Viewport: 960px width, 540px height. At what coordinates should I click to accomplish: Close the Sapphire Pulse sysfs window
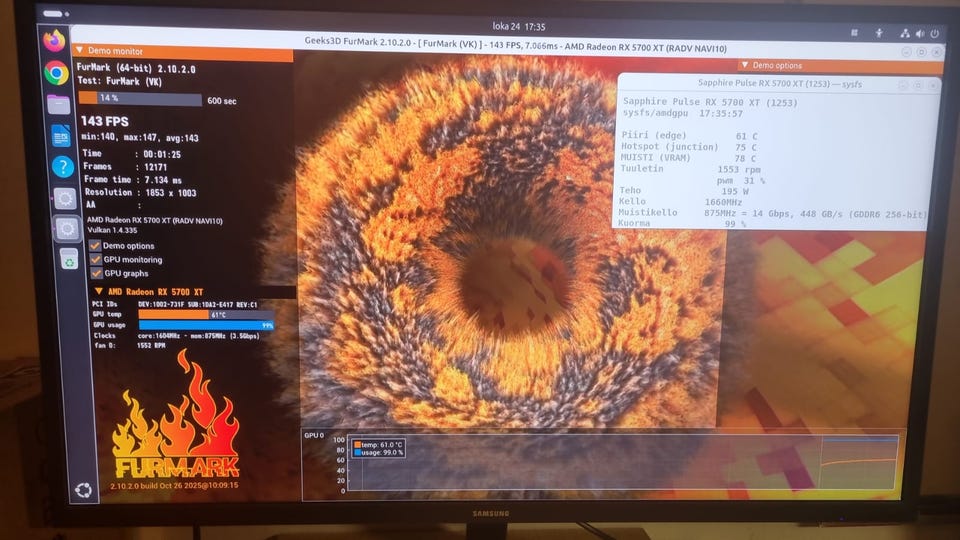pyautogui.click(x=933, y=86)
